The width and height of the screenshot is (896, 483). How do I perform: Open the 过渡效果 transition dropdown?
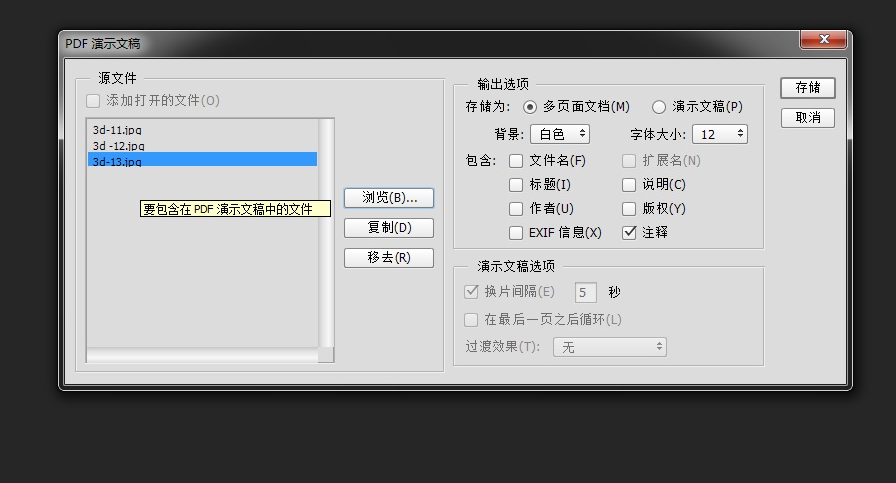pos(610,347)
